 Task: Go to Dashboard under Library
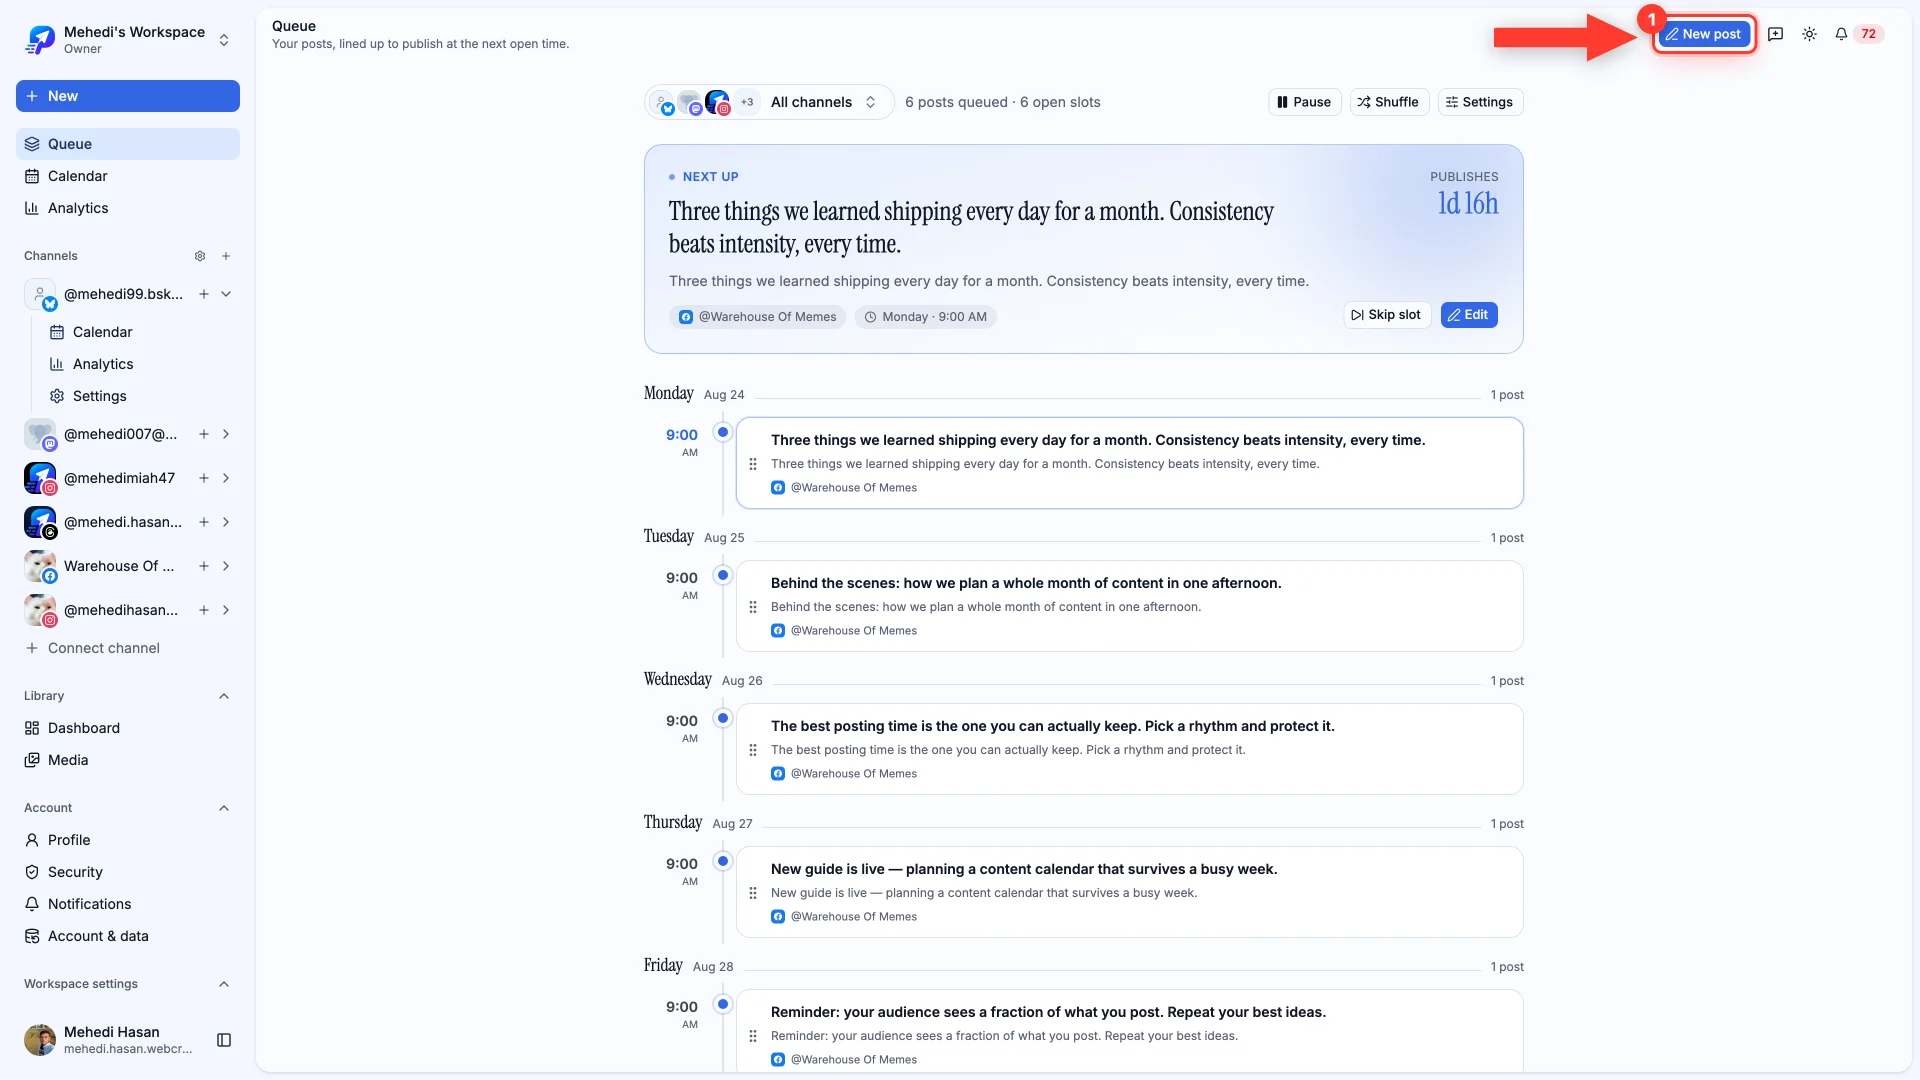tap(128, 728)
